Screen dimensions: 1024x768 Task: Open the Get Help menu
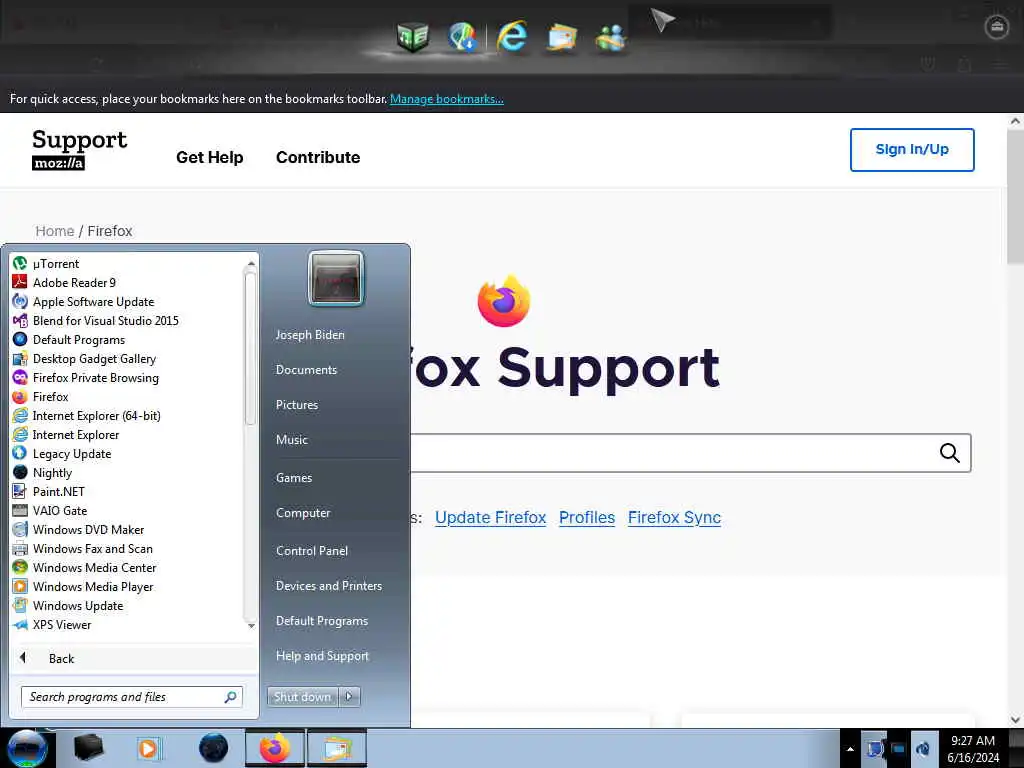[210, 157]
